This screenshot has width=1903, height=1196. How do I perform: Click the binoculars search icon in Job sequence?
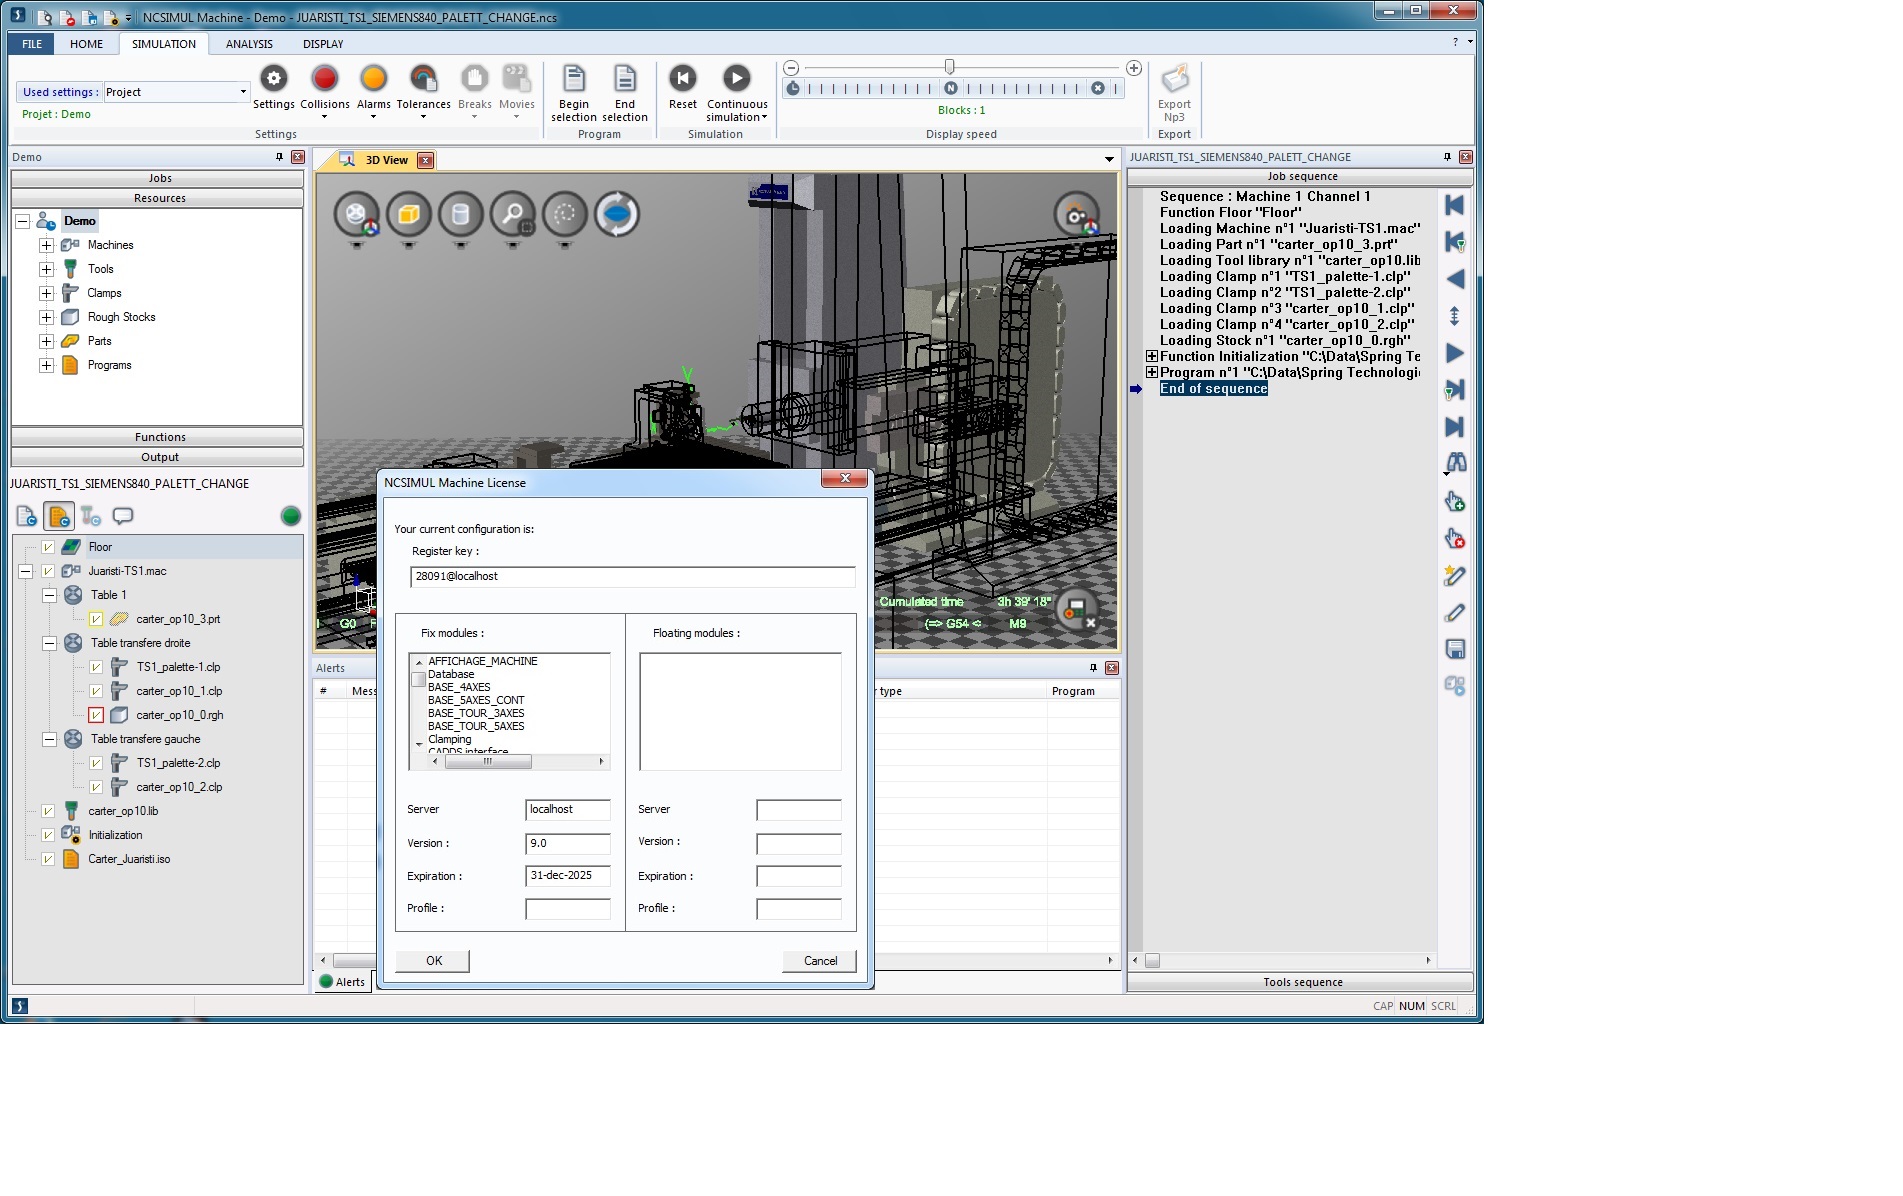[1455, 463]
